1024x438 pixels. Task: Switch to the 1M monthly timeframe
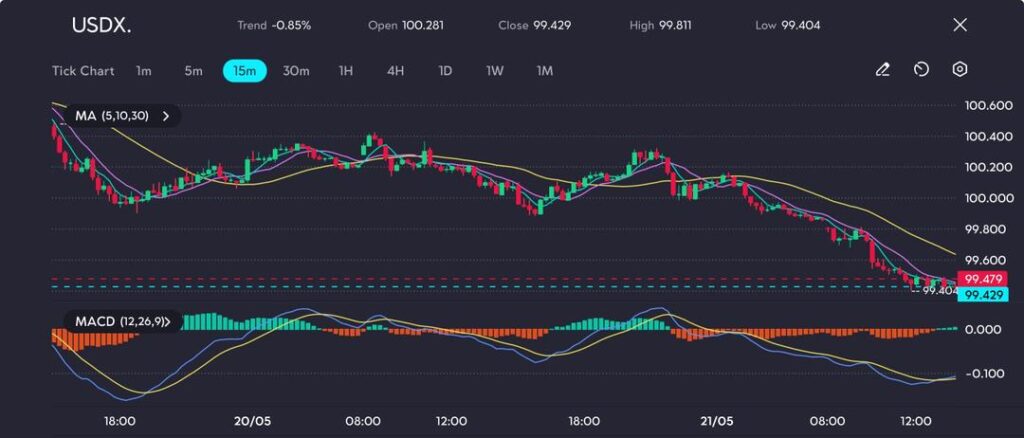pyautogui.click(x=545, y=71)
